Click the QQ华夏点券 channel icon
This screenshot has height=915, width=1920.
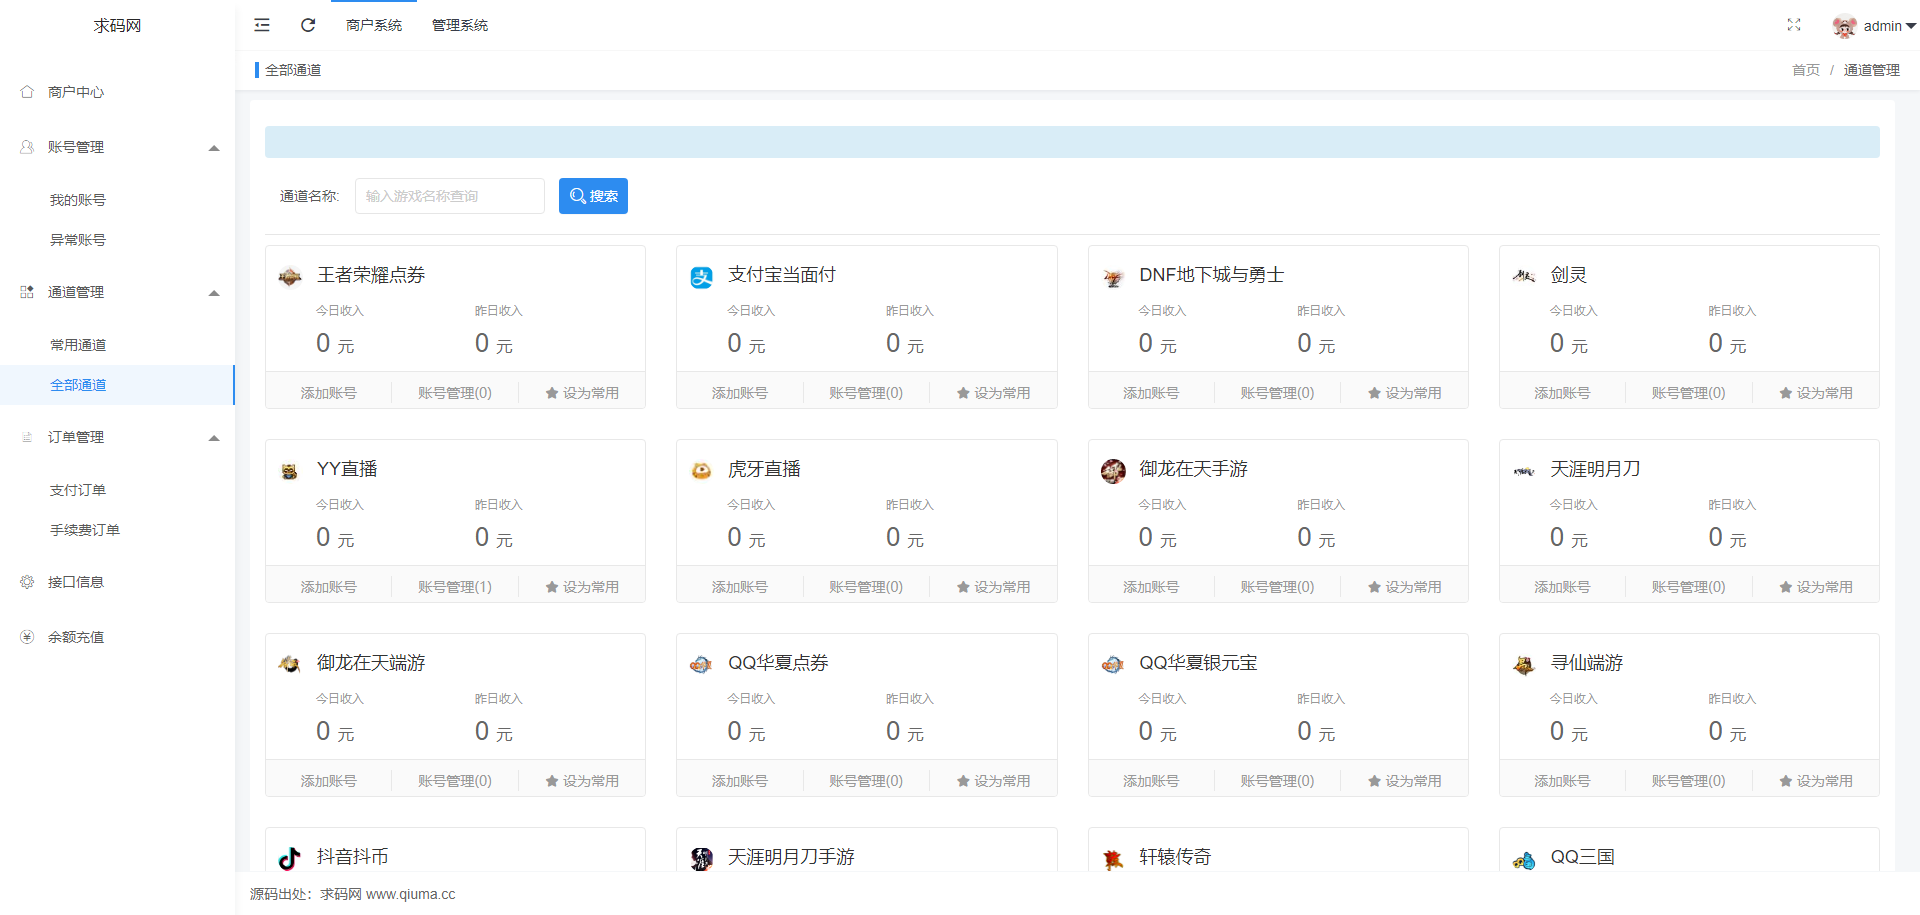702,665
